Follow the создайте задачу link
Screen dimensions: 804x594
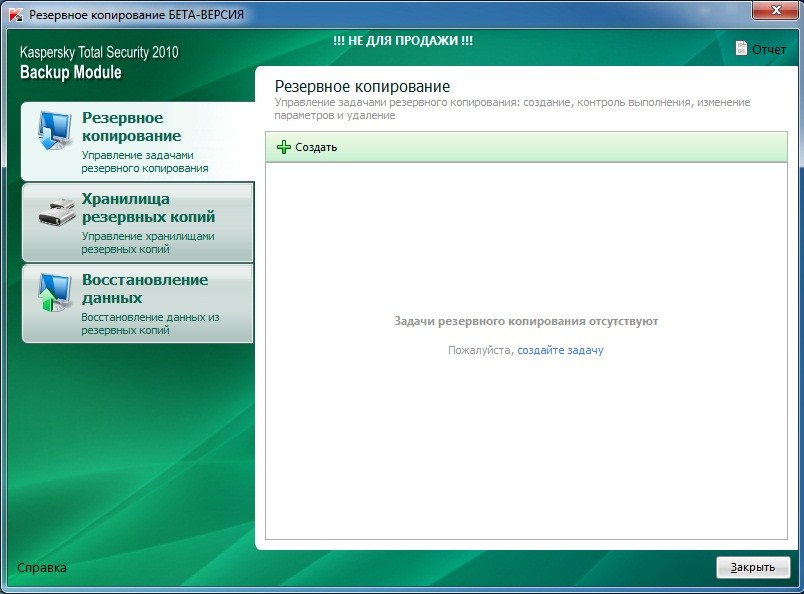coord(560,350)
